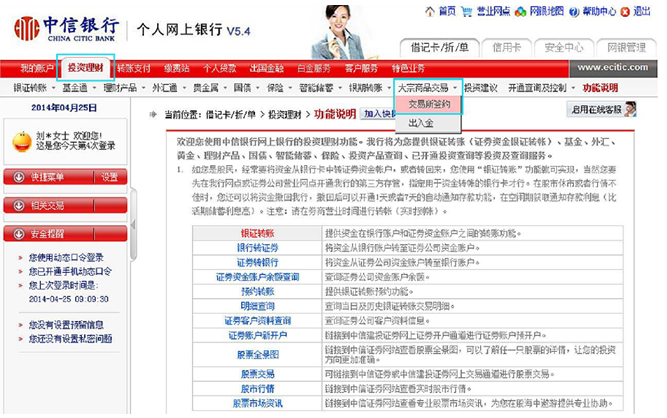Image resolution: width=667 pixels, height=418 pixels.
Task: Switch to 信用卡 tab
Action: tap(506, 48)
